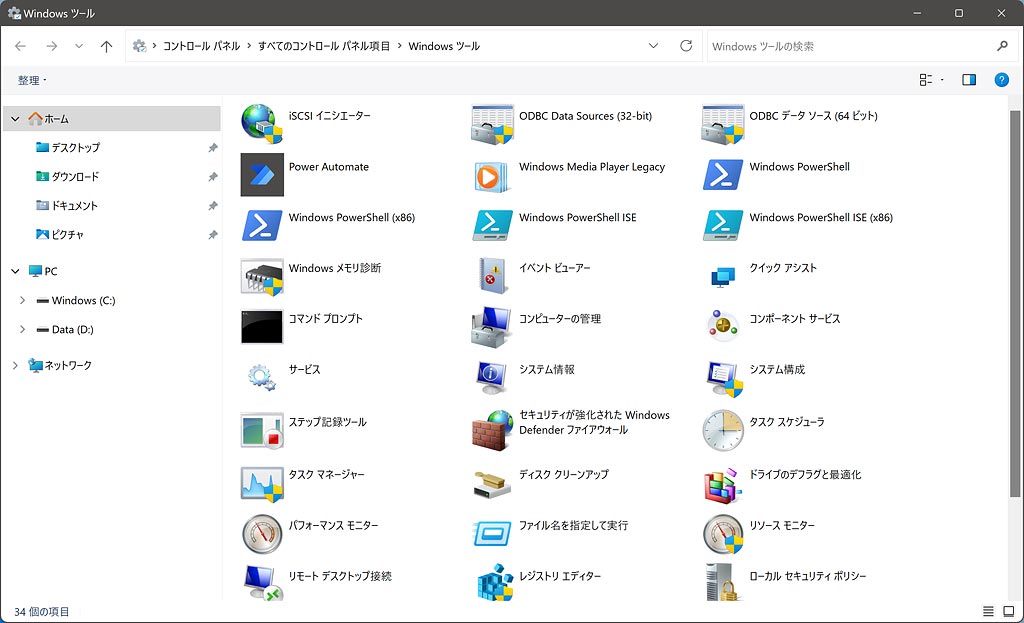Click the Windows ツール breadcrumb segment

(444, 46)
